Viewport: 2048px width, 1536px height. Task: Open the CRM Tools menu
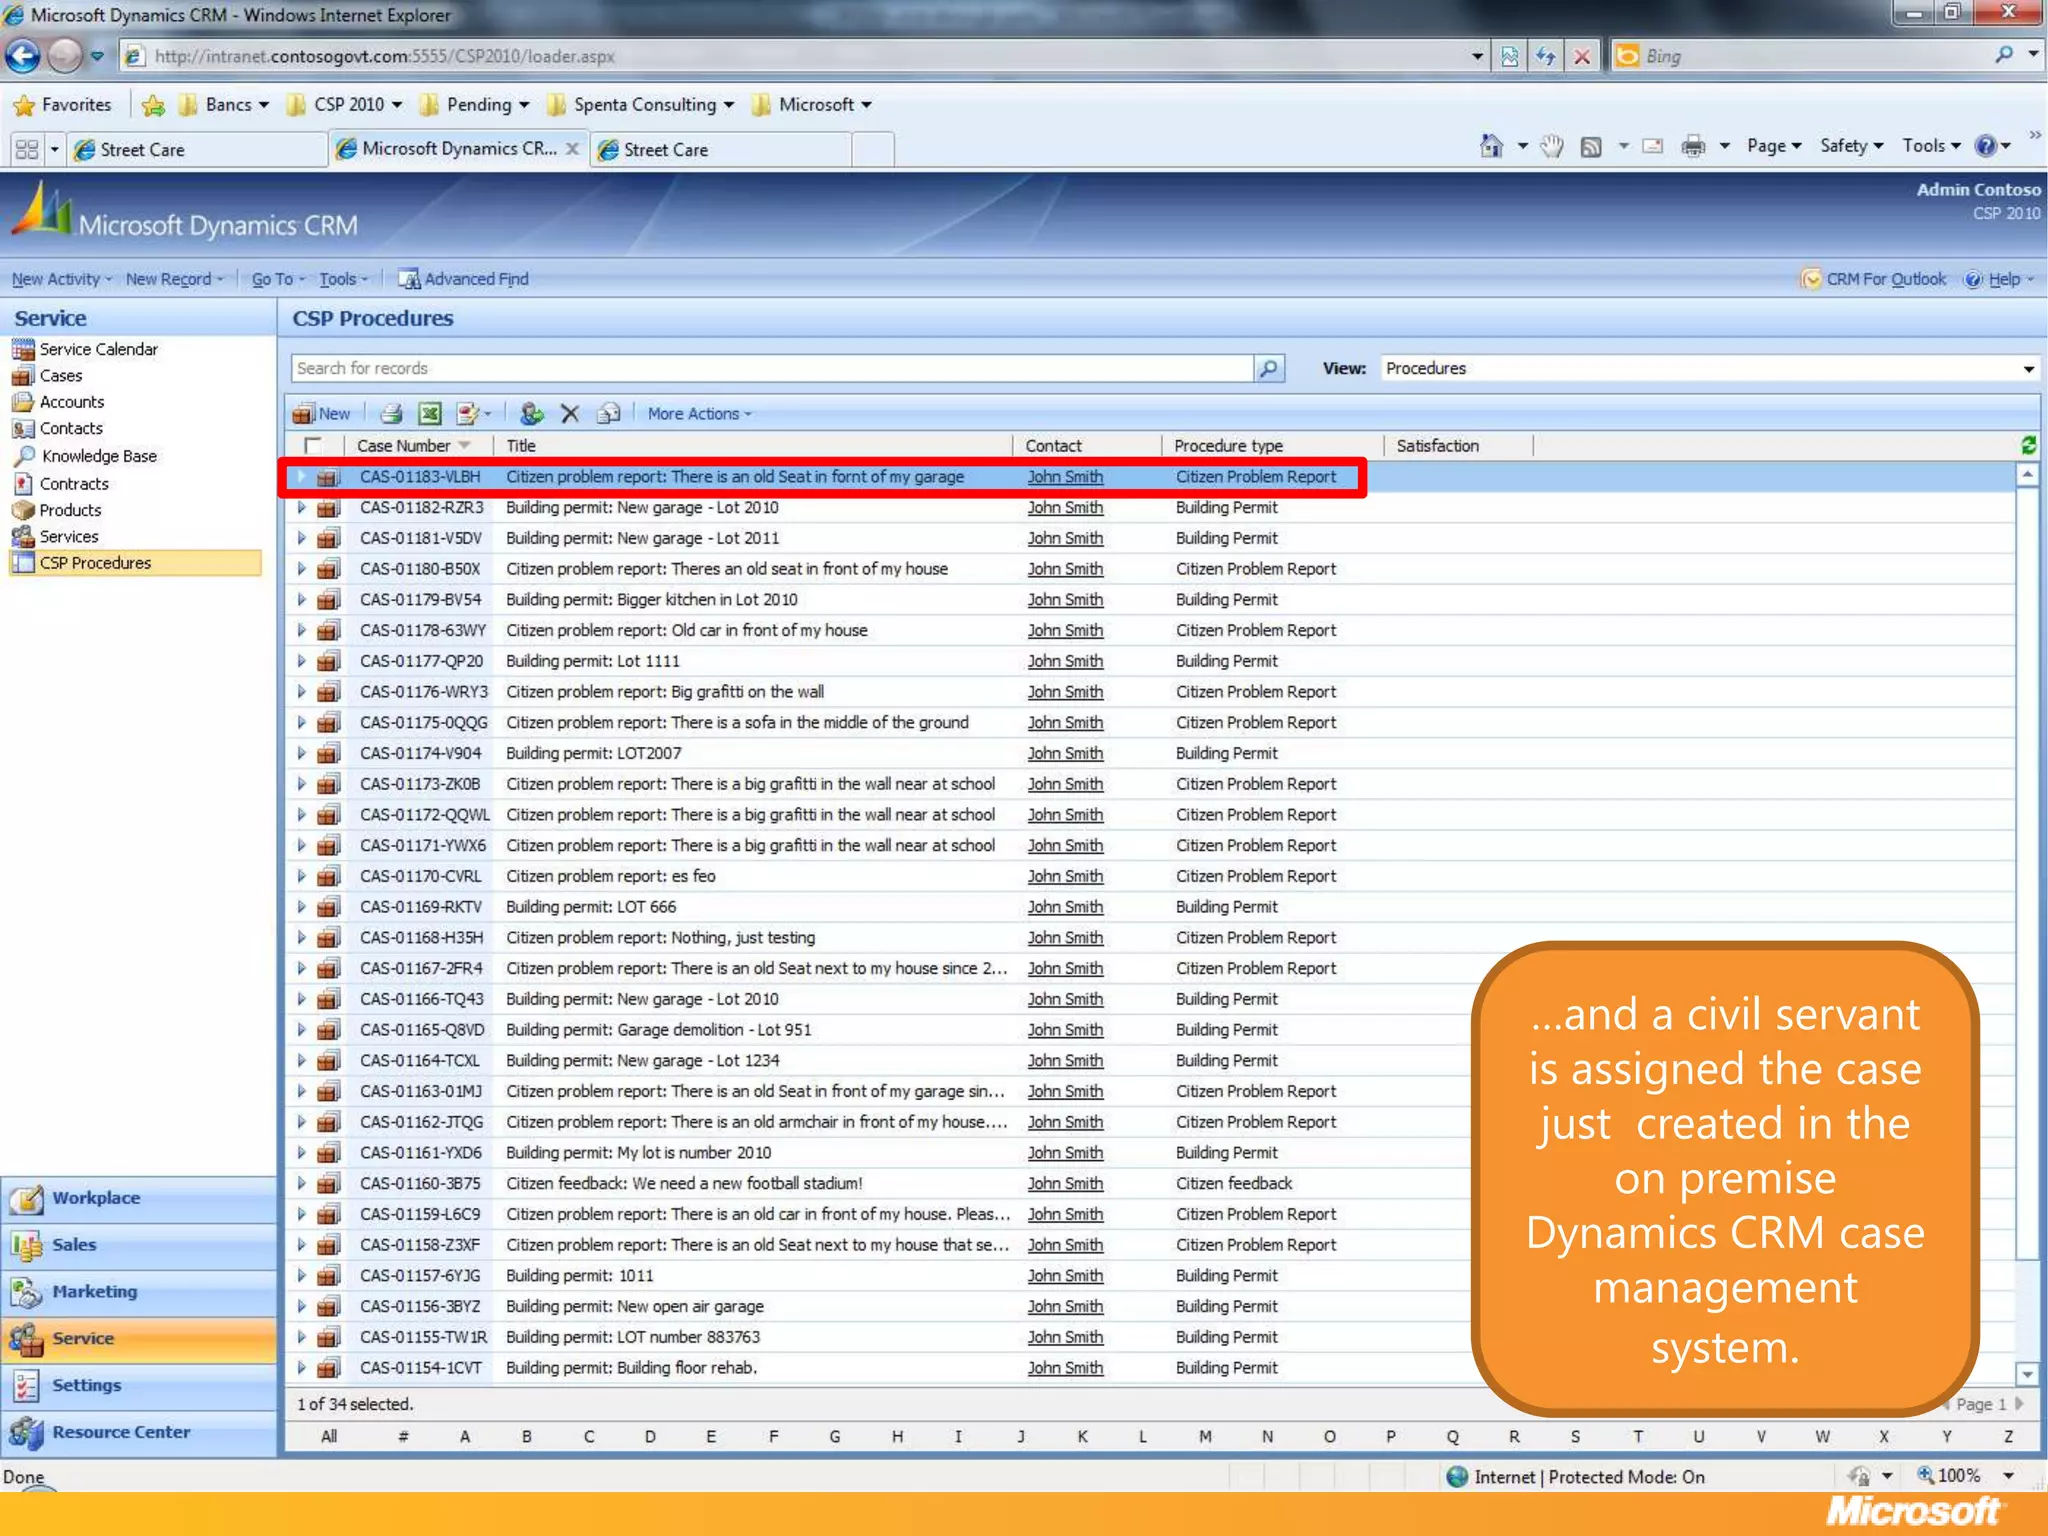pyautogui.click(x=344, y=279)
